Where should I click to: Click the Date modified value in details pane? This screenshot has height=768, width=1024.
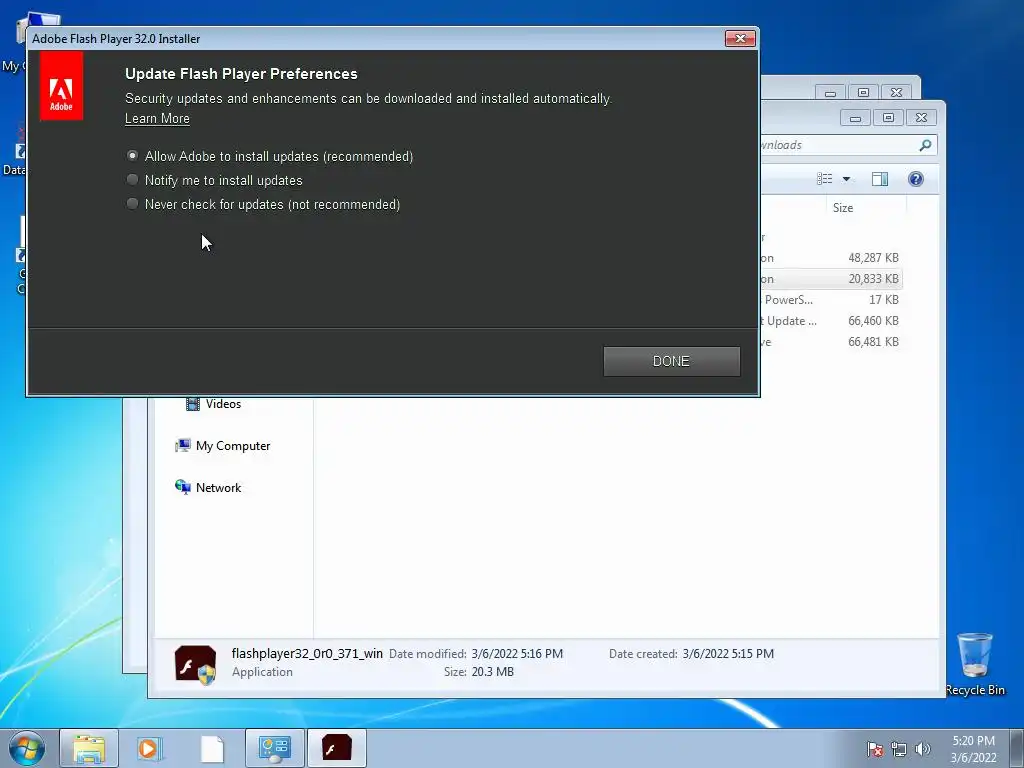click(517, 654)
